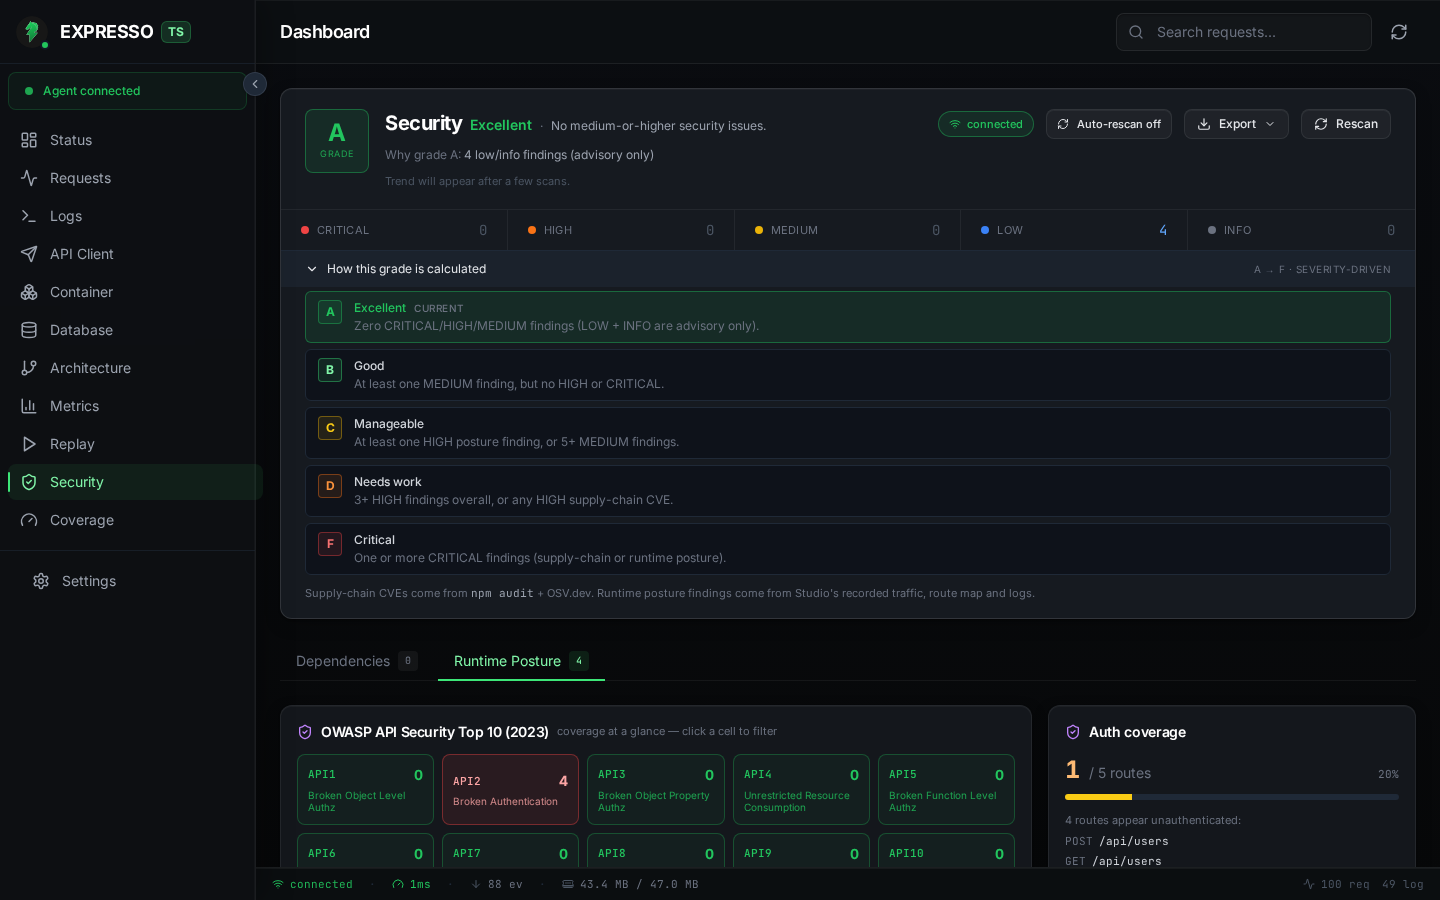Switch to Dependencies tab

(356, 661)
